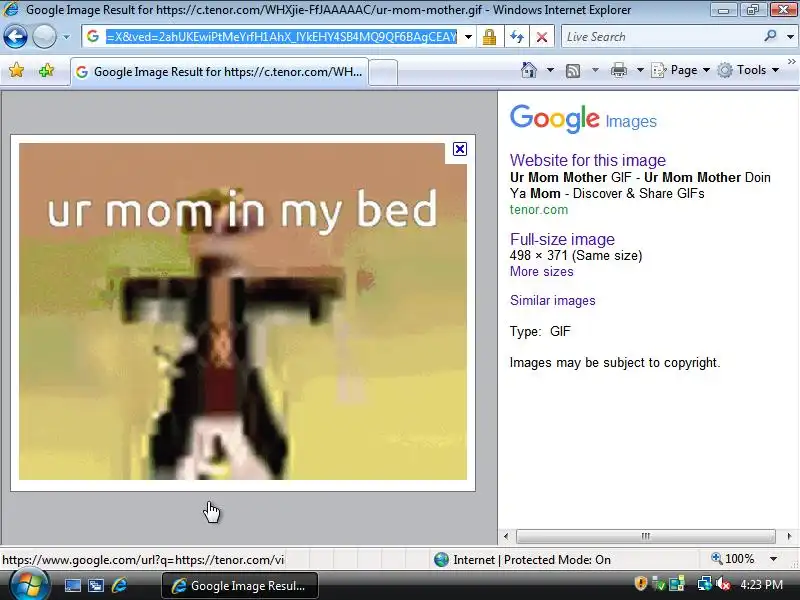Image resolution: width=800 pixels, height=600 pixels.
Task: Open the Similar images link
Action: coord(553,301)
